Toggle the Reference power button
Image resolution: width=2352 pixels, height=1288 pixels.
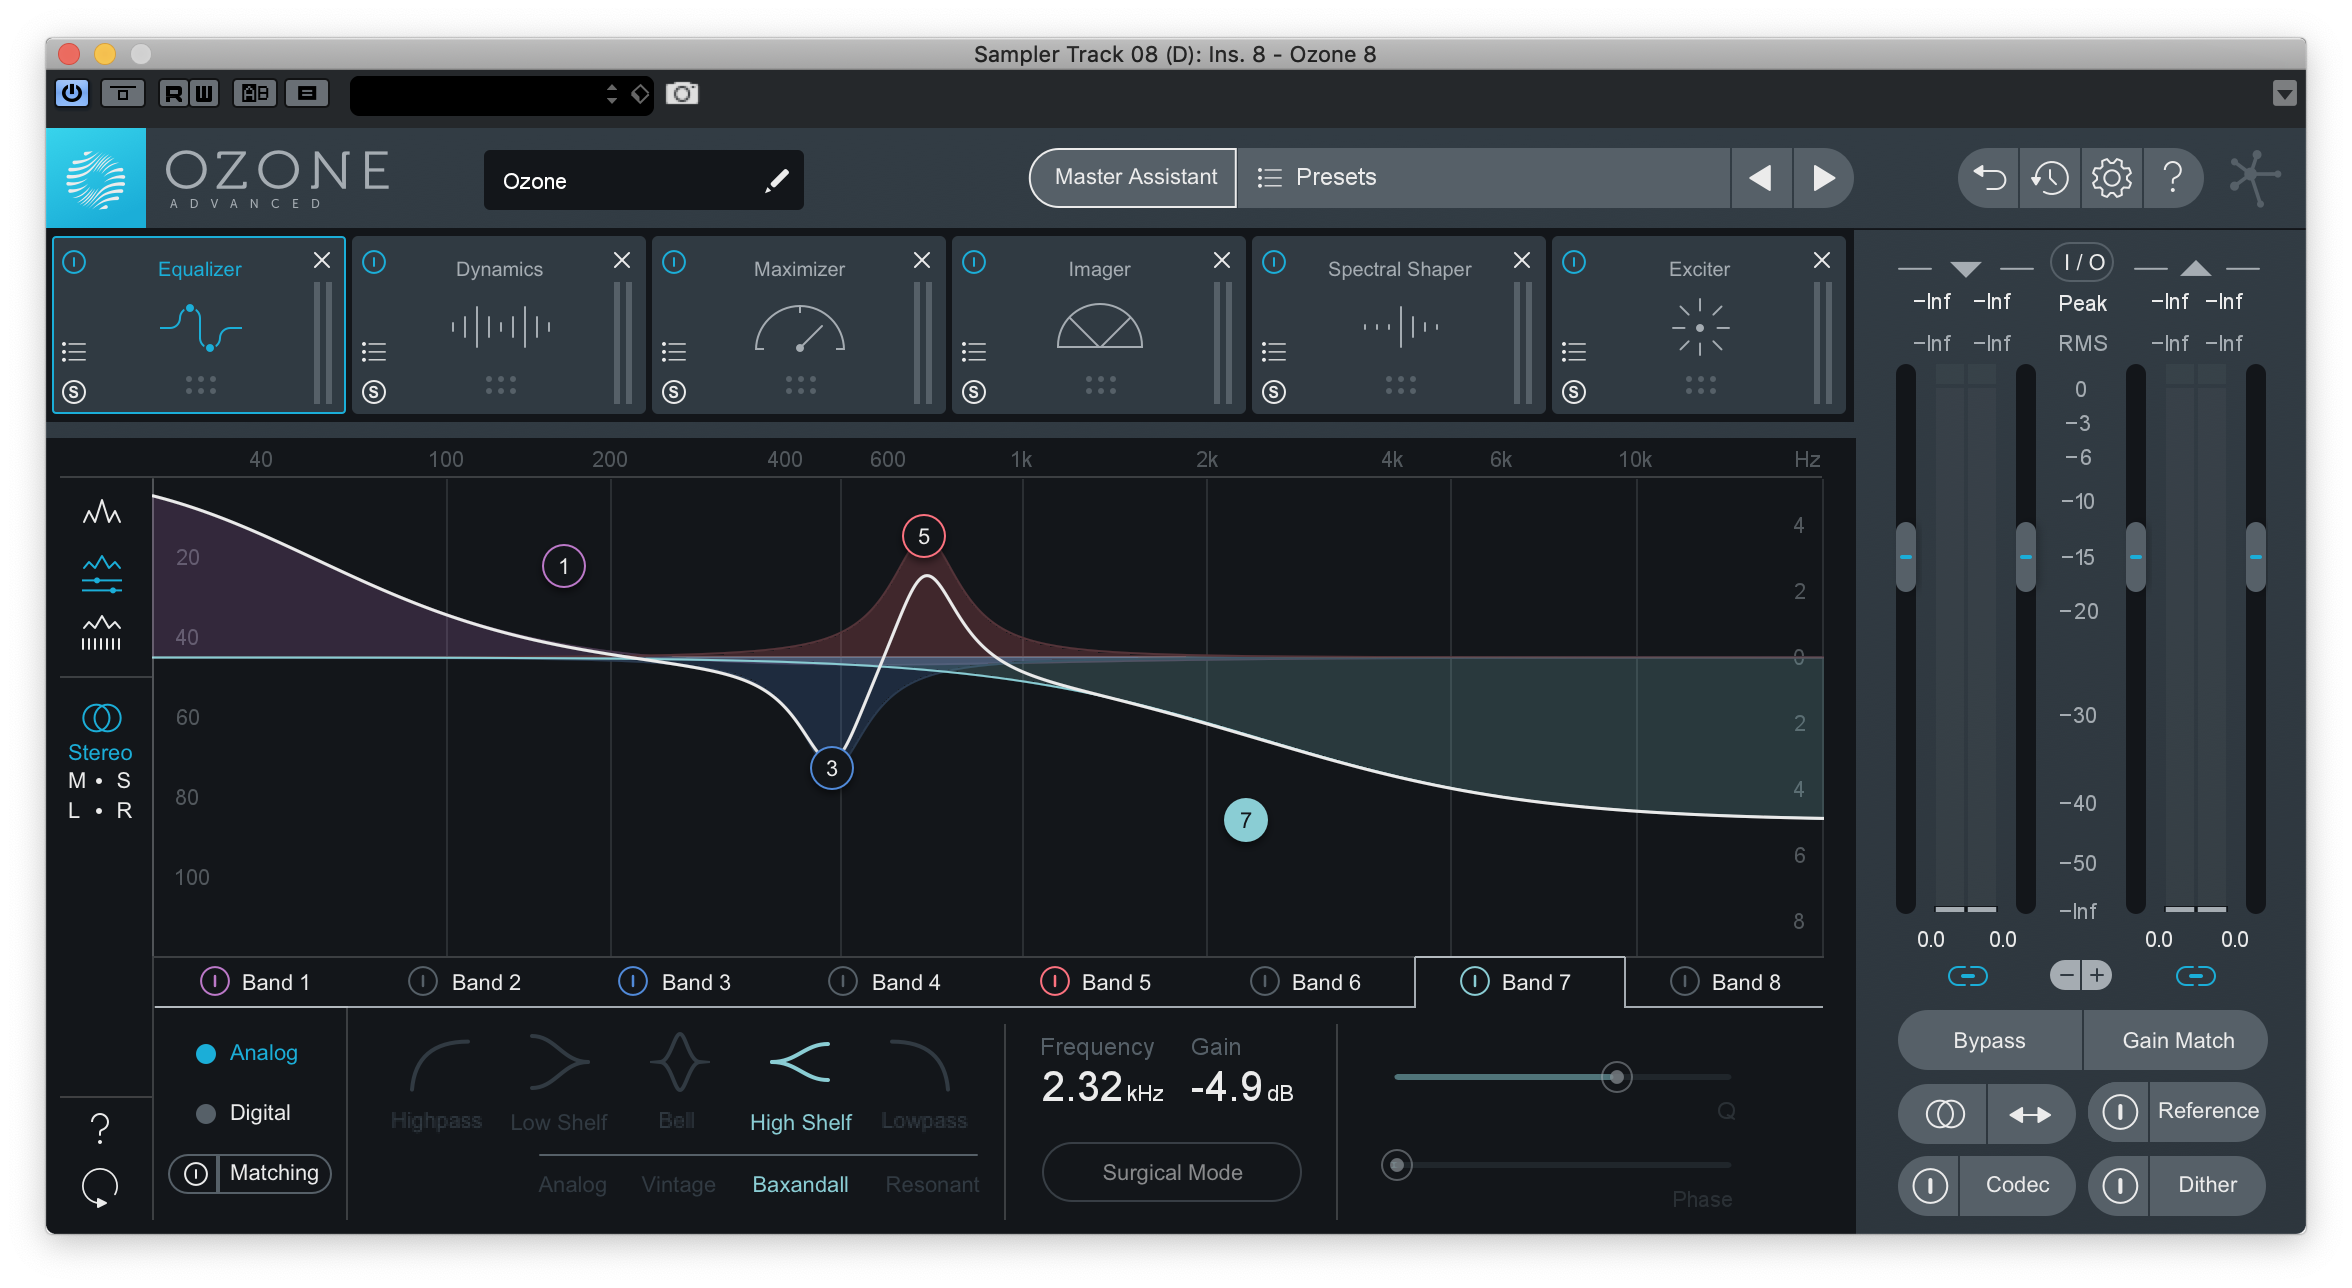(x=2119, y=1112)
